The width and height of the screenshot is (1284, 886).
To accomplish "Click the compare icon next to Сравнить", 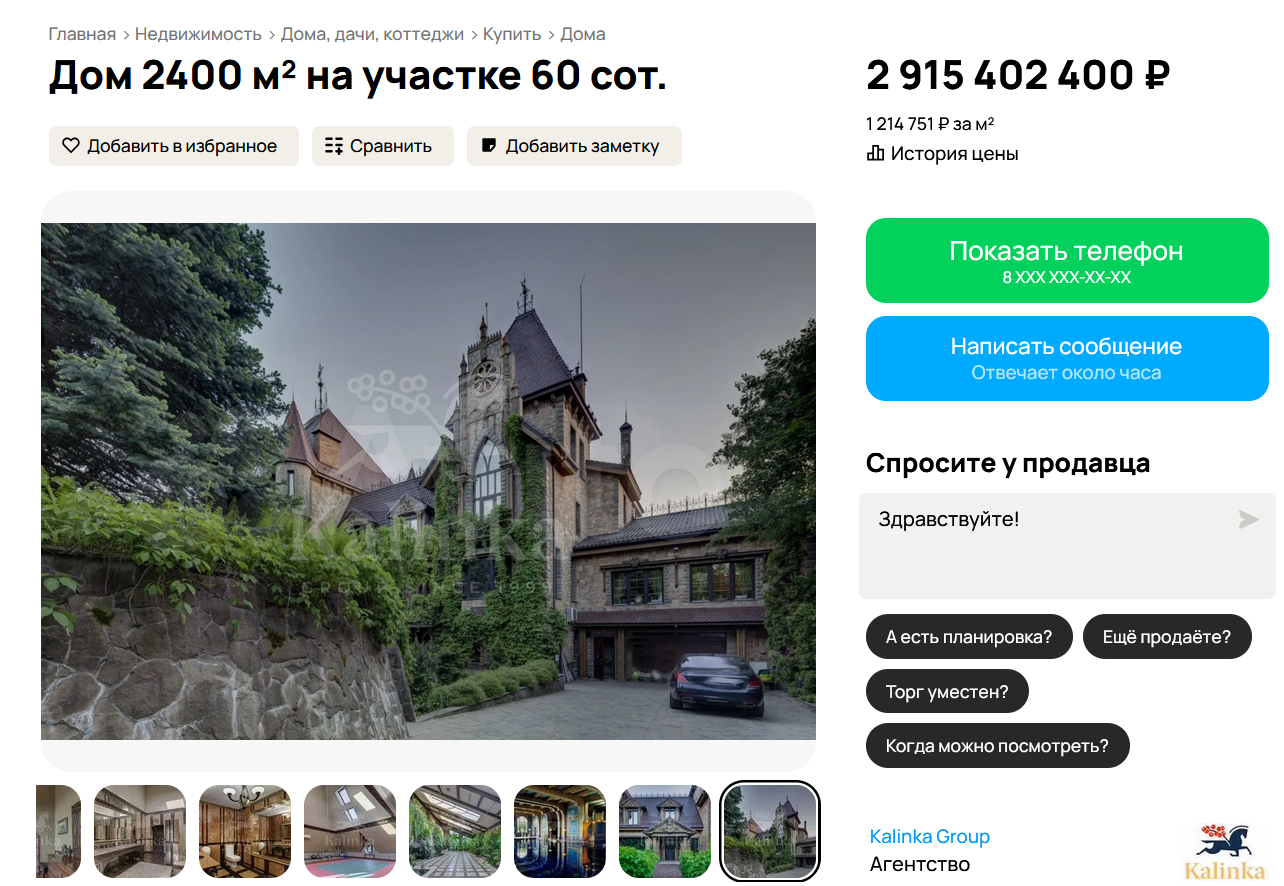I will coord(334,146).
